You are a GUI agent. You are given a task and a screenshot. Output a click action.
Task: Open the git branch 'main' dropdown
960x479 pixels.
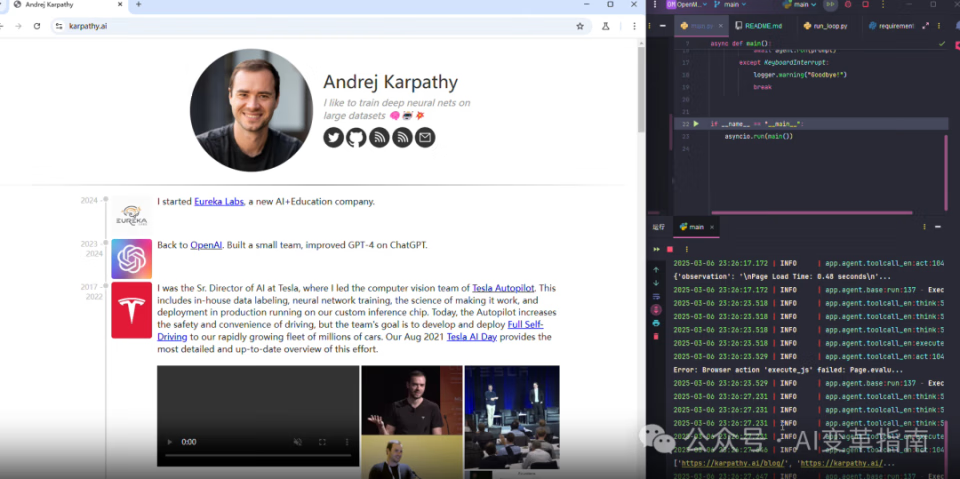(730, 4)
